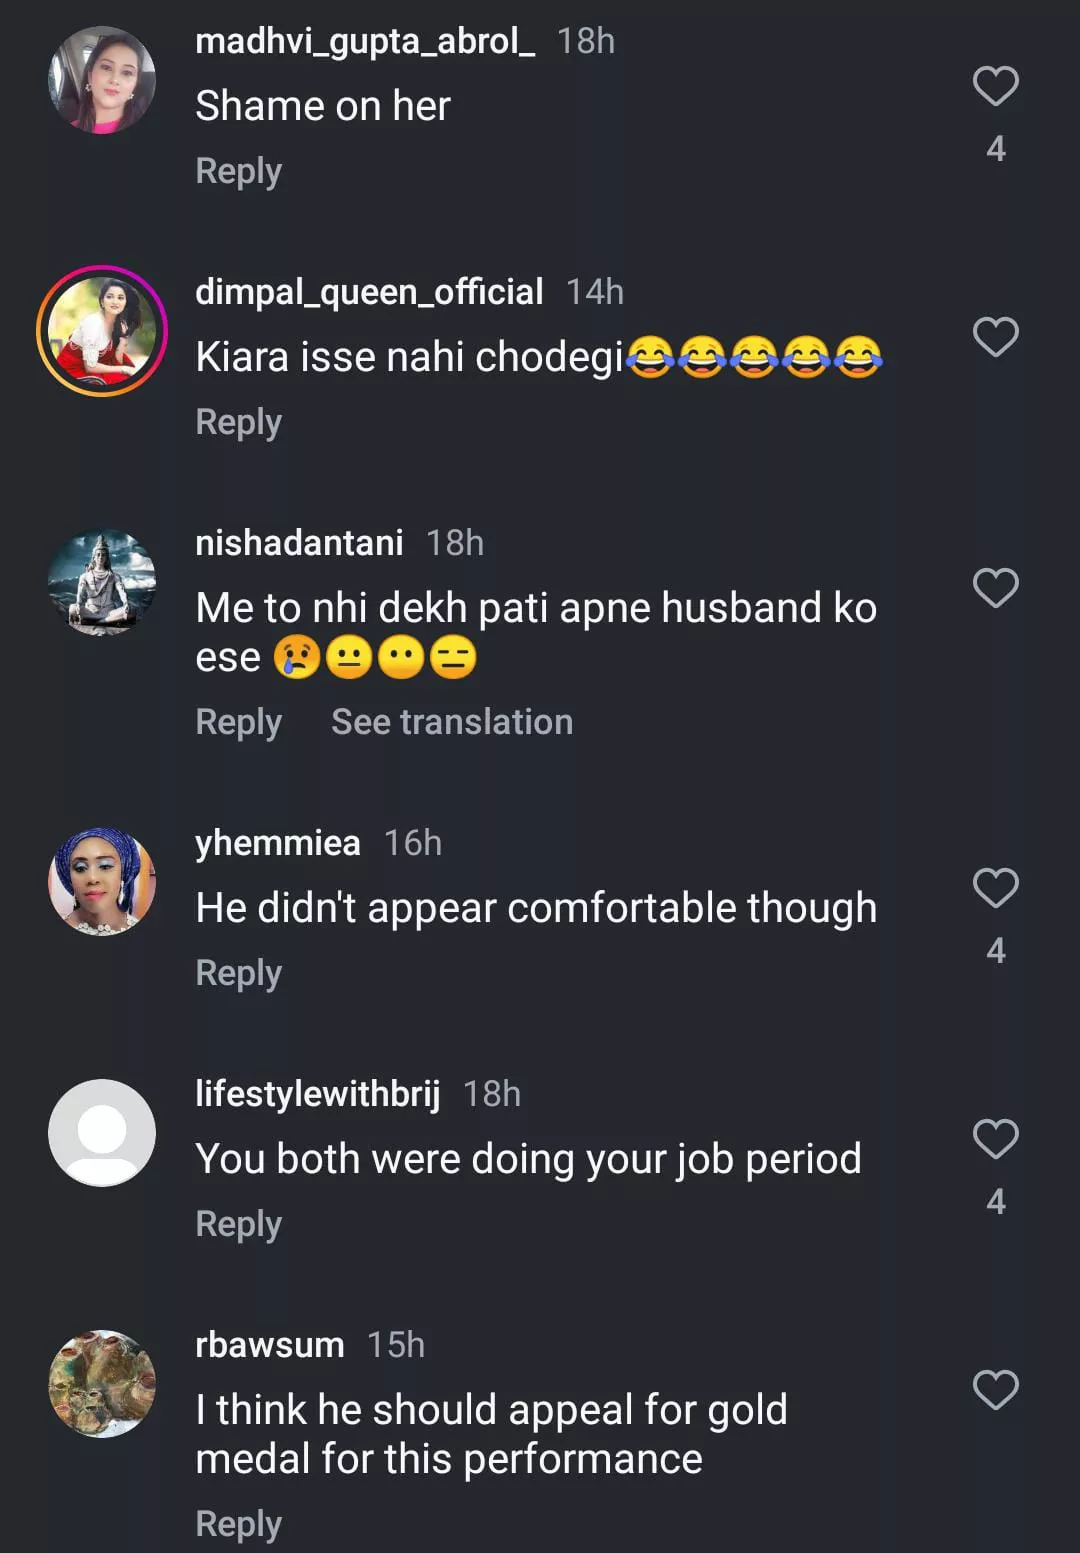Tap the heart on dimpal_queen_official's comment
1080x1553 pixels.
(x=995, y=338)
